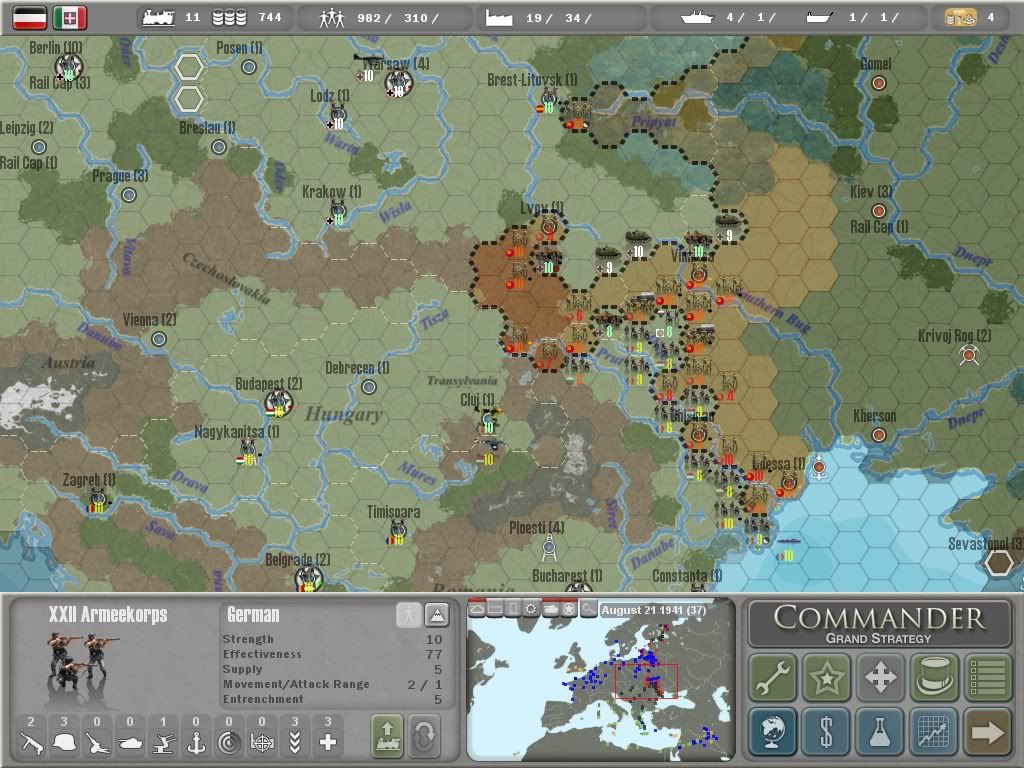The height and width of the screenshot is (768, 1024).
Task: Click the artillery cannon stat icon
Action: 97,743
